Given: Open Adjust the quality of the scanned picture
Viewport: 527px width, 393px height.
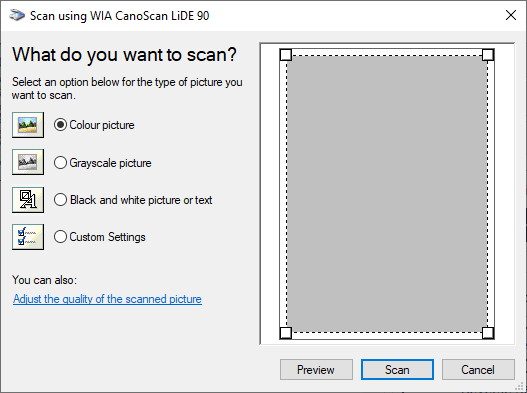Looking at the screenshot, I should pyautogui.click(x=107, y=299).
